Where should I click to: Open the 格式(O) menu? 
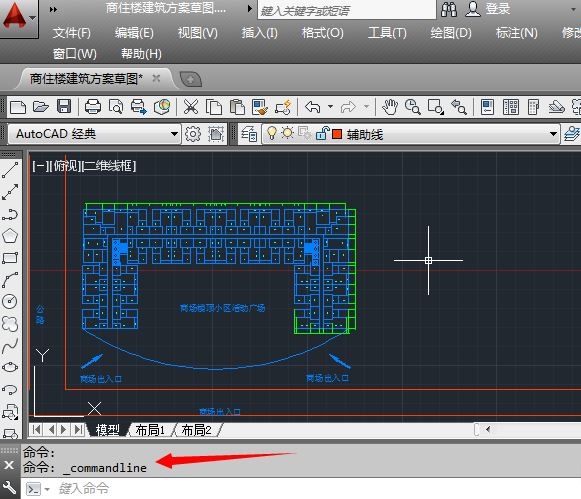pyautogui.click(x=322, y=33)
